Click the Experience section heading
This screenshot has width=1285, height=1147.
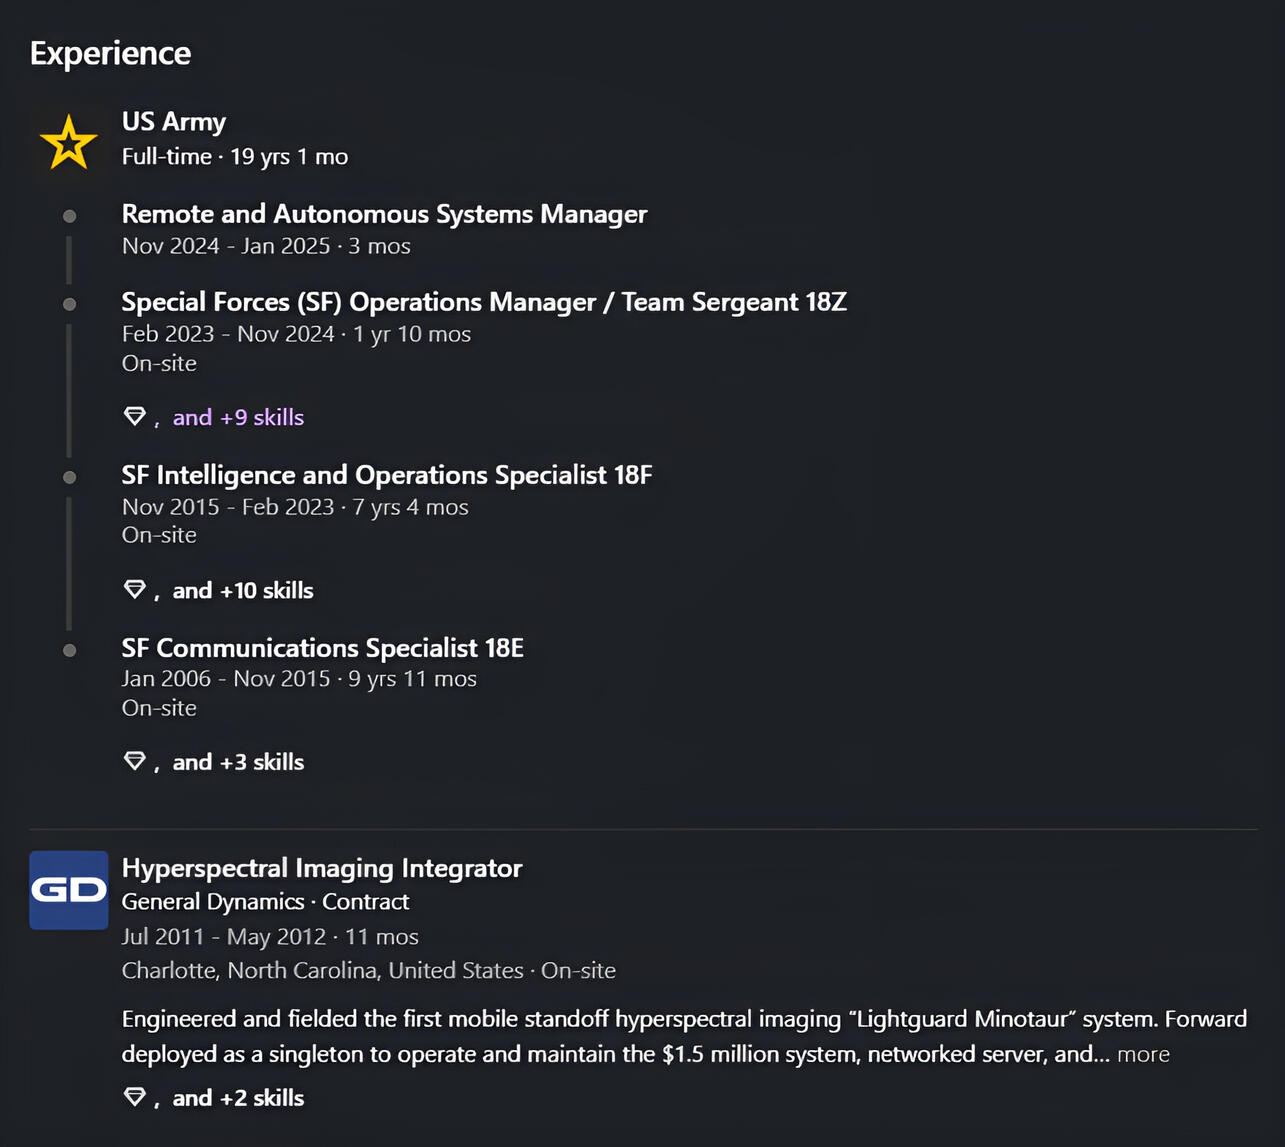(110, 53)
